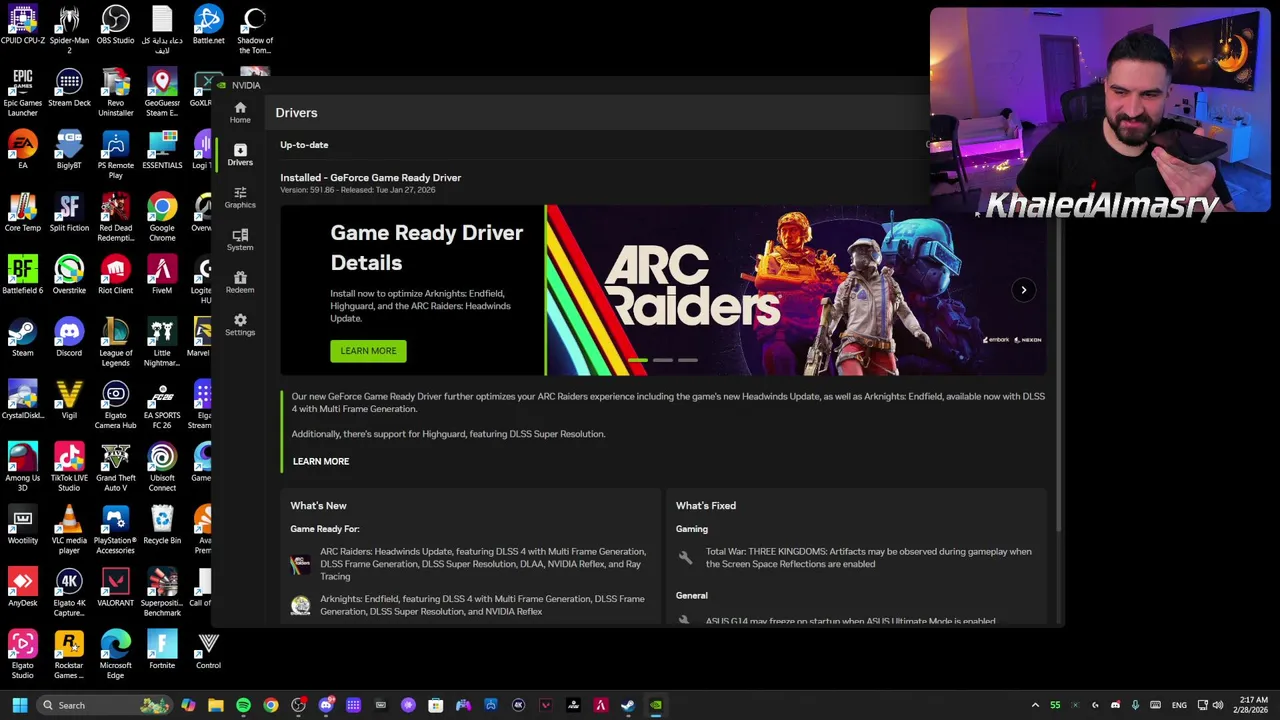Open NVIDIA app taskbar icon
1280x720 pixels.
pyautogui.click(x=655, y=705)
